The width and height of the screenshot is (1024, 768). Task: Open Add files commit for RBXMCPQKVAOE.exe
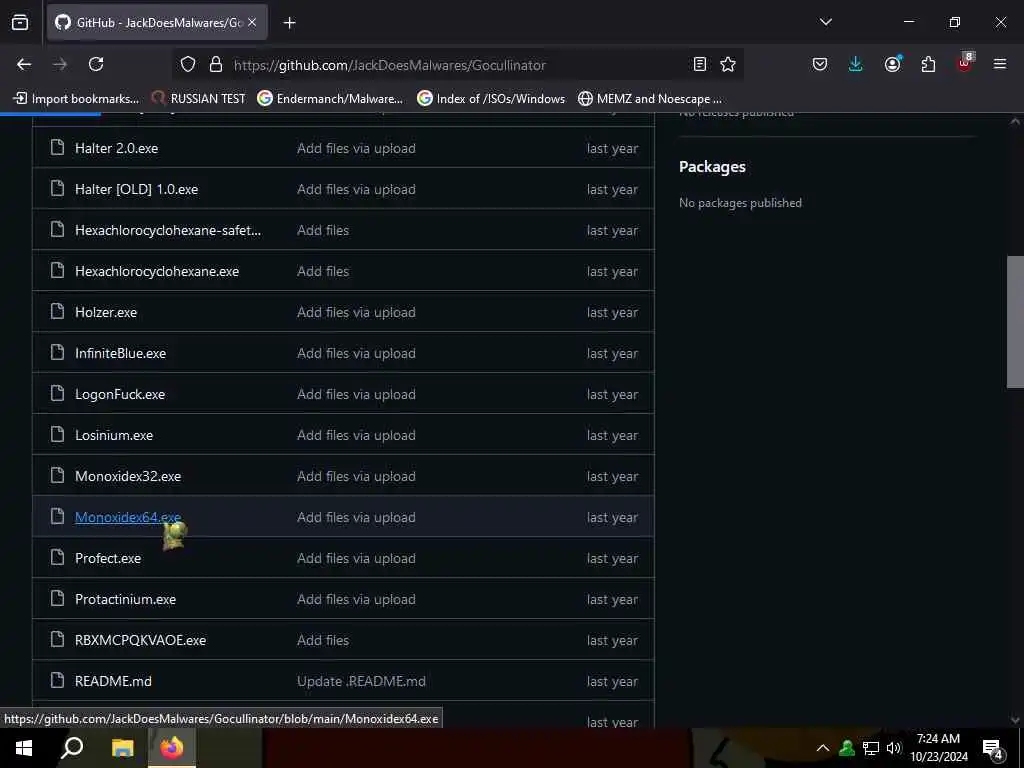[323, 640]
